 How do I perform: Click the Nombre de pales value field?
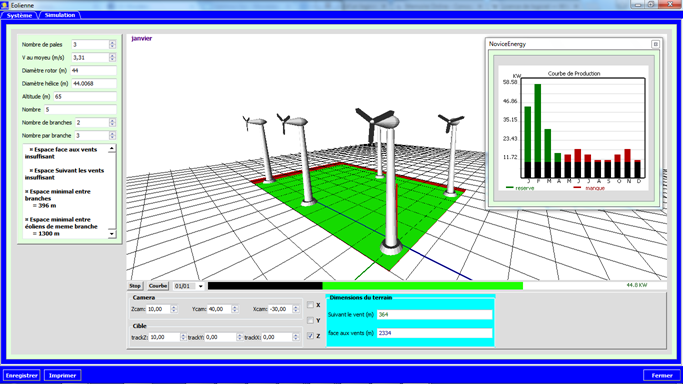(90, 44)
